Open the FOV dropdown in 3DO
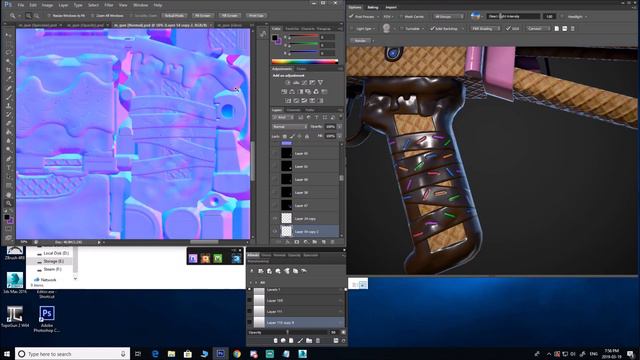 pos(388,16)
